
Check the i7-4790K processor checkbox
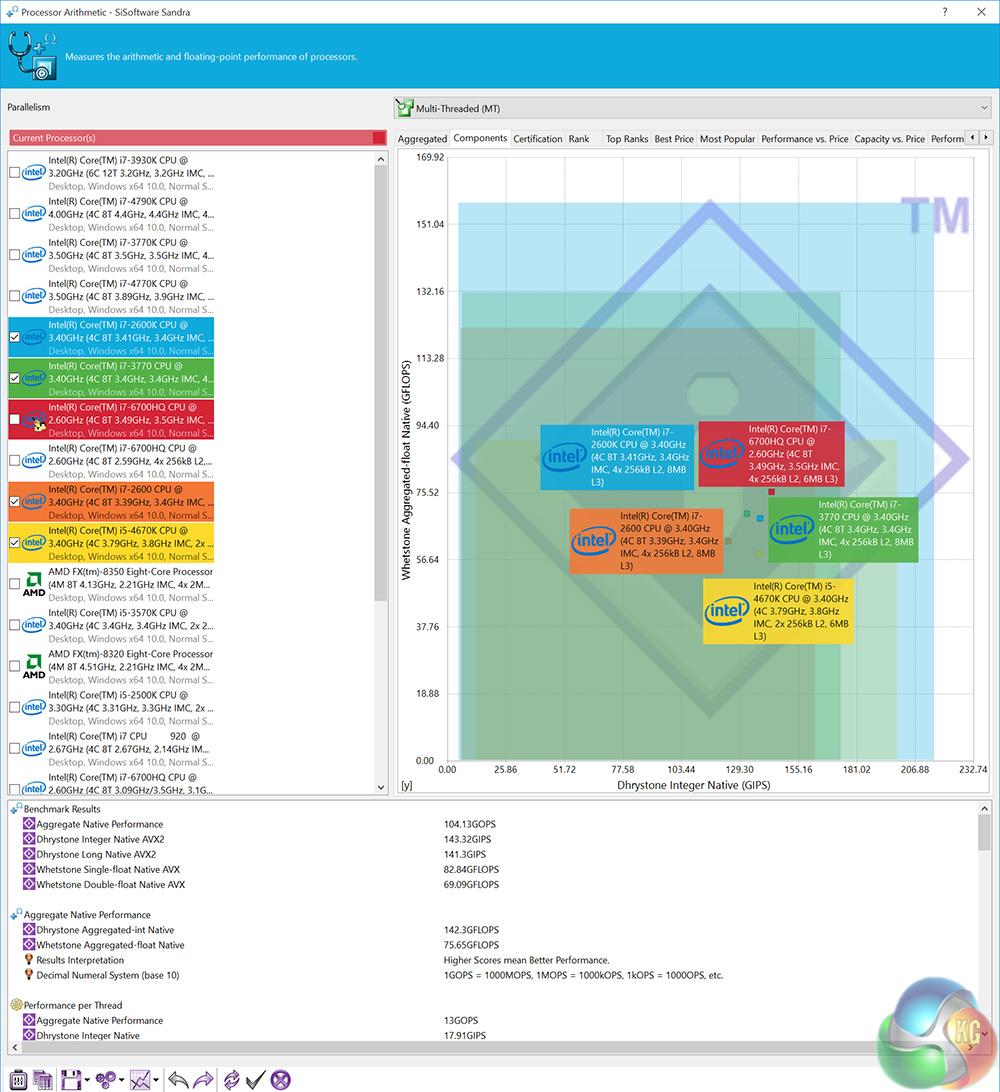click(x=15, y=214)
